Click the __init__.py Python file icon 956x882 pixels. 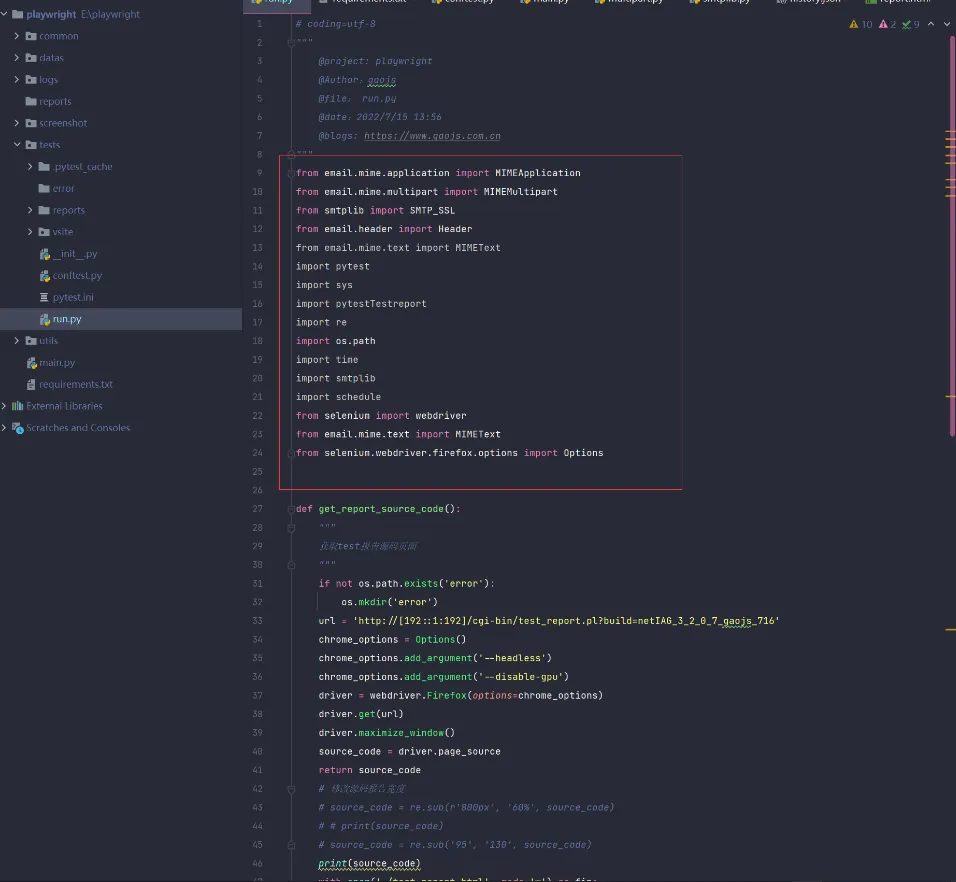[x=45, y=254]
